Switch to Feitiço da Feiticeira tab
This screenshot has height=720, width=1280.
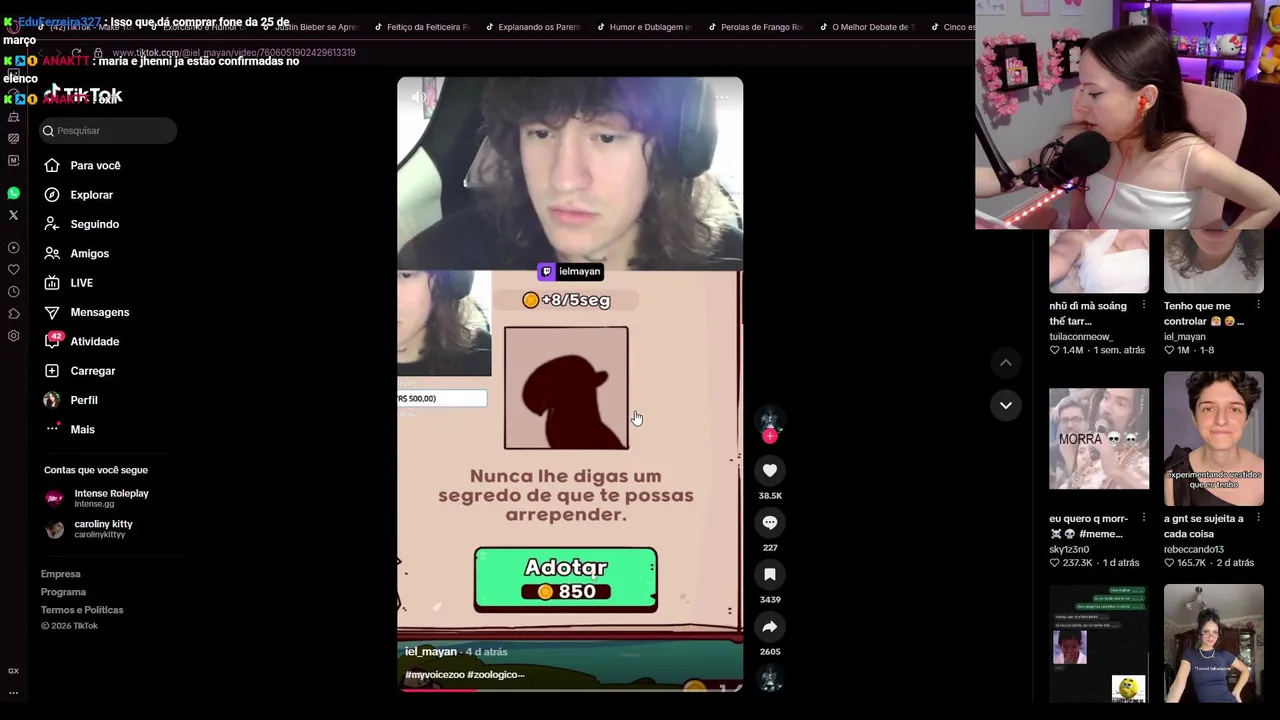[x=421, y=27]
